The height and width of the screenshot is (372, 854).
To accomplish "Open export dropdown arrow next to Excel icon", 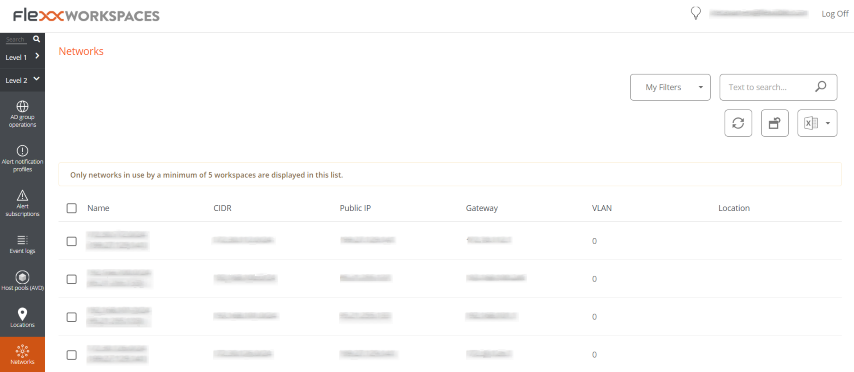I will (x=828, y=124).
